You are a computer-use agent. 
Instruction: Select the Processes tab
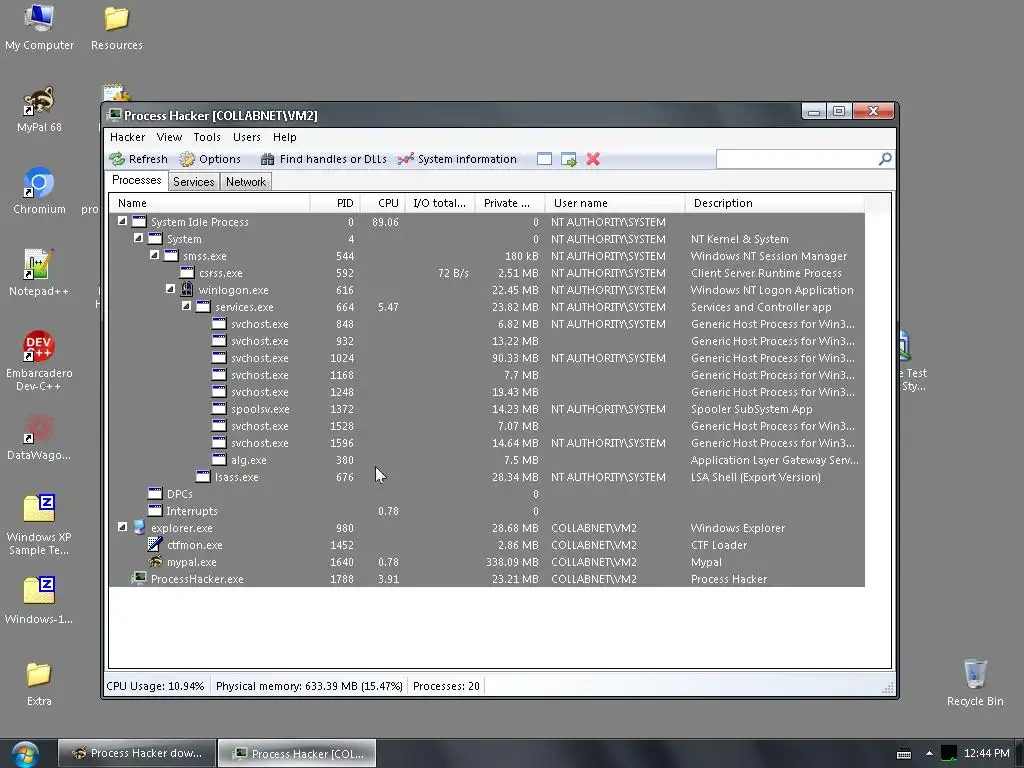136,180
